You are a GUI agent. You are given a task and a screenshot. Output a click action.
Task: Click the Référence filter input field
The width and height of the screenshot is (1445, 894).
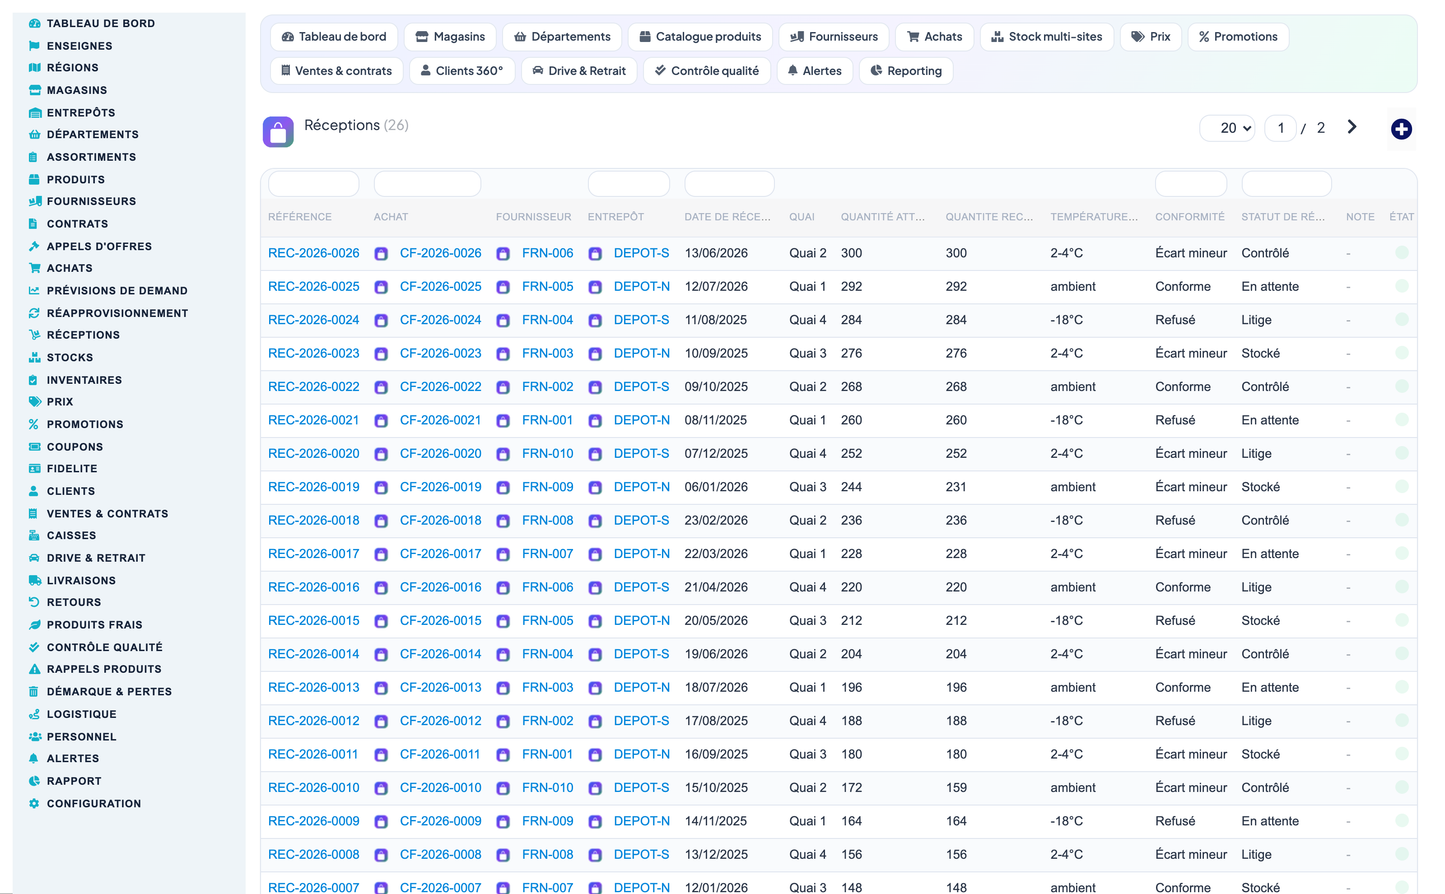coord(314,184)
